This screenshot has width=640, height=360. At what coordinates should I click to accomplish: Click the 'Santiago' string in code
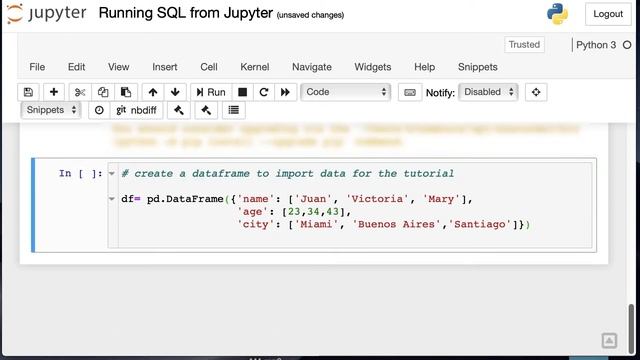pyautogui.click(x=480, y=224)
